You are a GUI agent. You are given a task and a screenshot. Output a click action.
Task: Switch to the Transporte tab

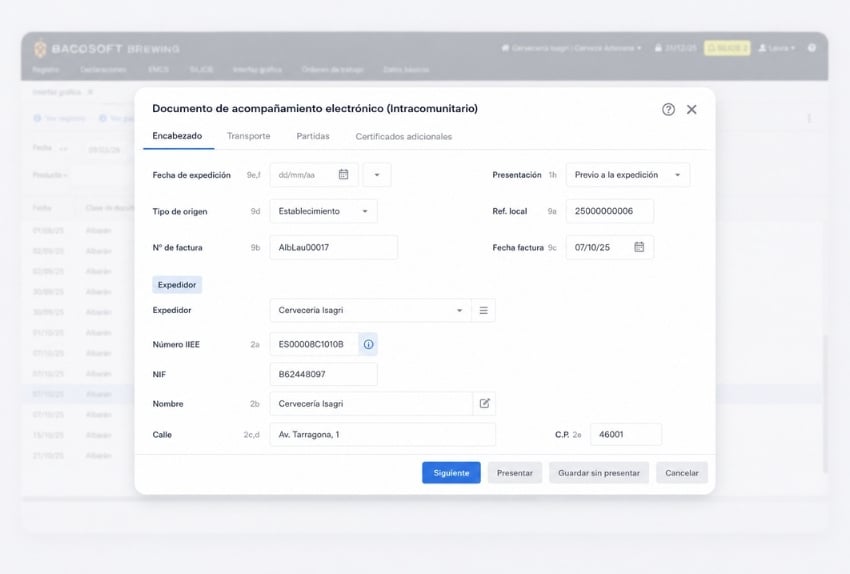pos(248,136)
